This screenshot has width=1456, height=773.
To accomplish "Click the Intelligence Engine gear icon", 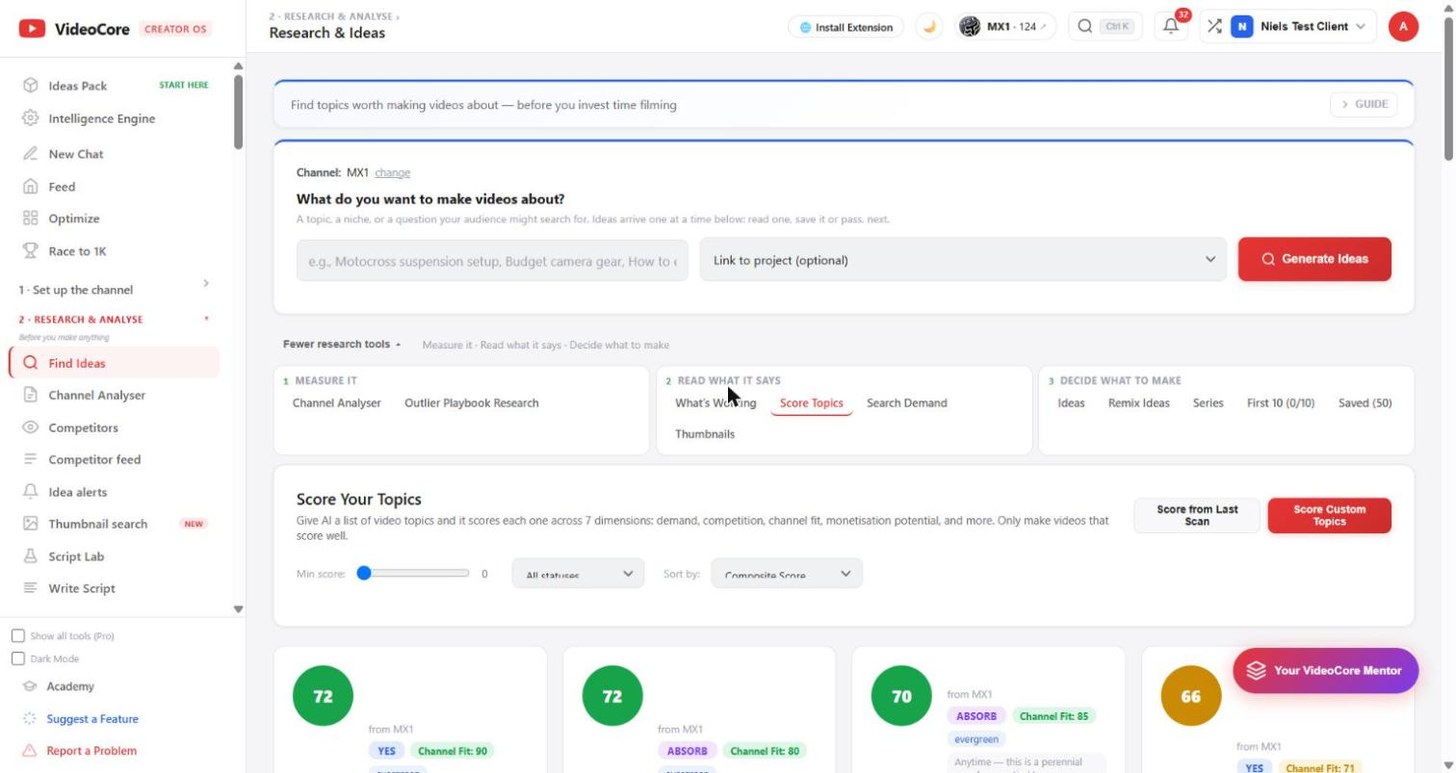I will 30,118.
